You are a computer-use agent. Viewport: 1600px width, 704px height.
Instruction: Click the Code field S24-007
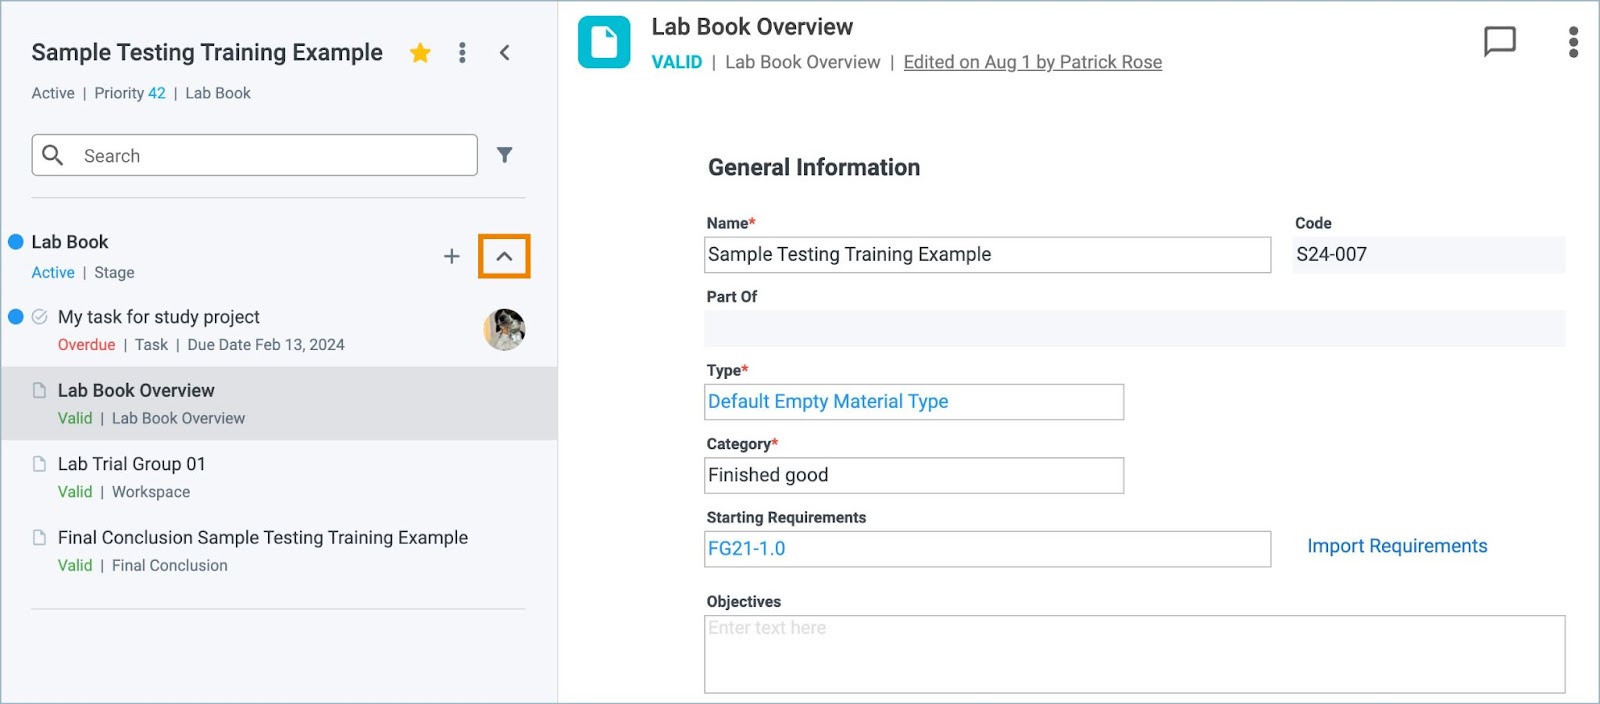1428,255
